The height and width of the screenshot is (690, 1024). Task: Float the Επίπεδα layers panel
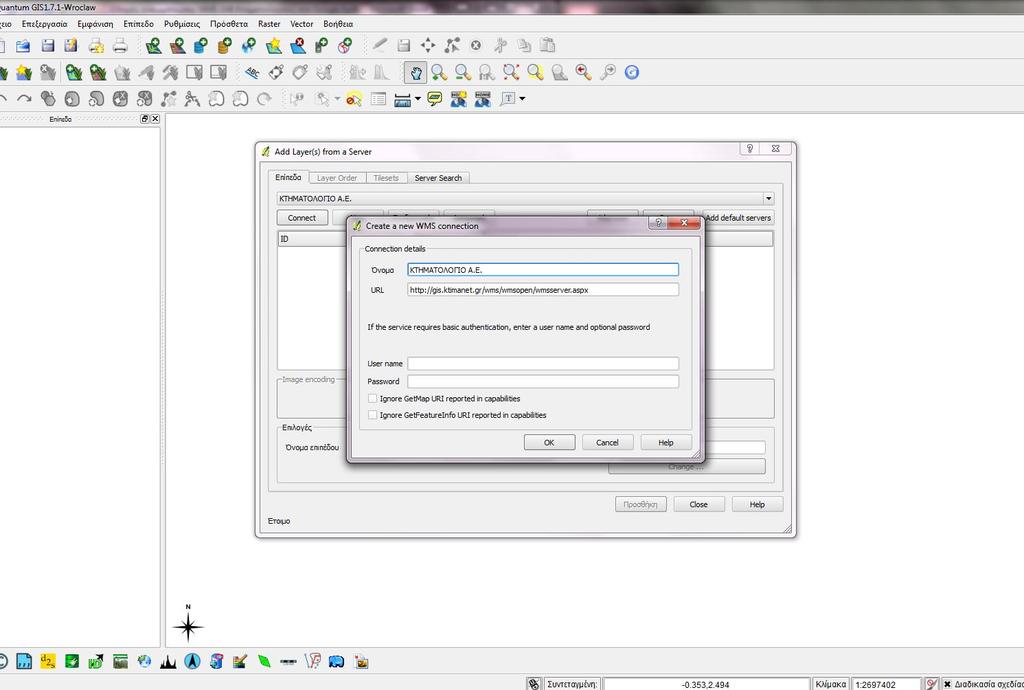tap(144, 119)
